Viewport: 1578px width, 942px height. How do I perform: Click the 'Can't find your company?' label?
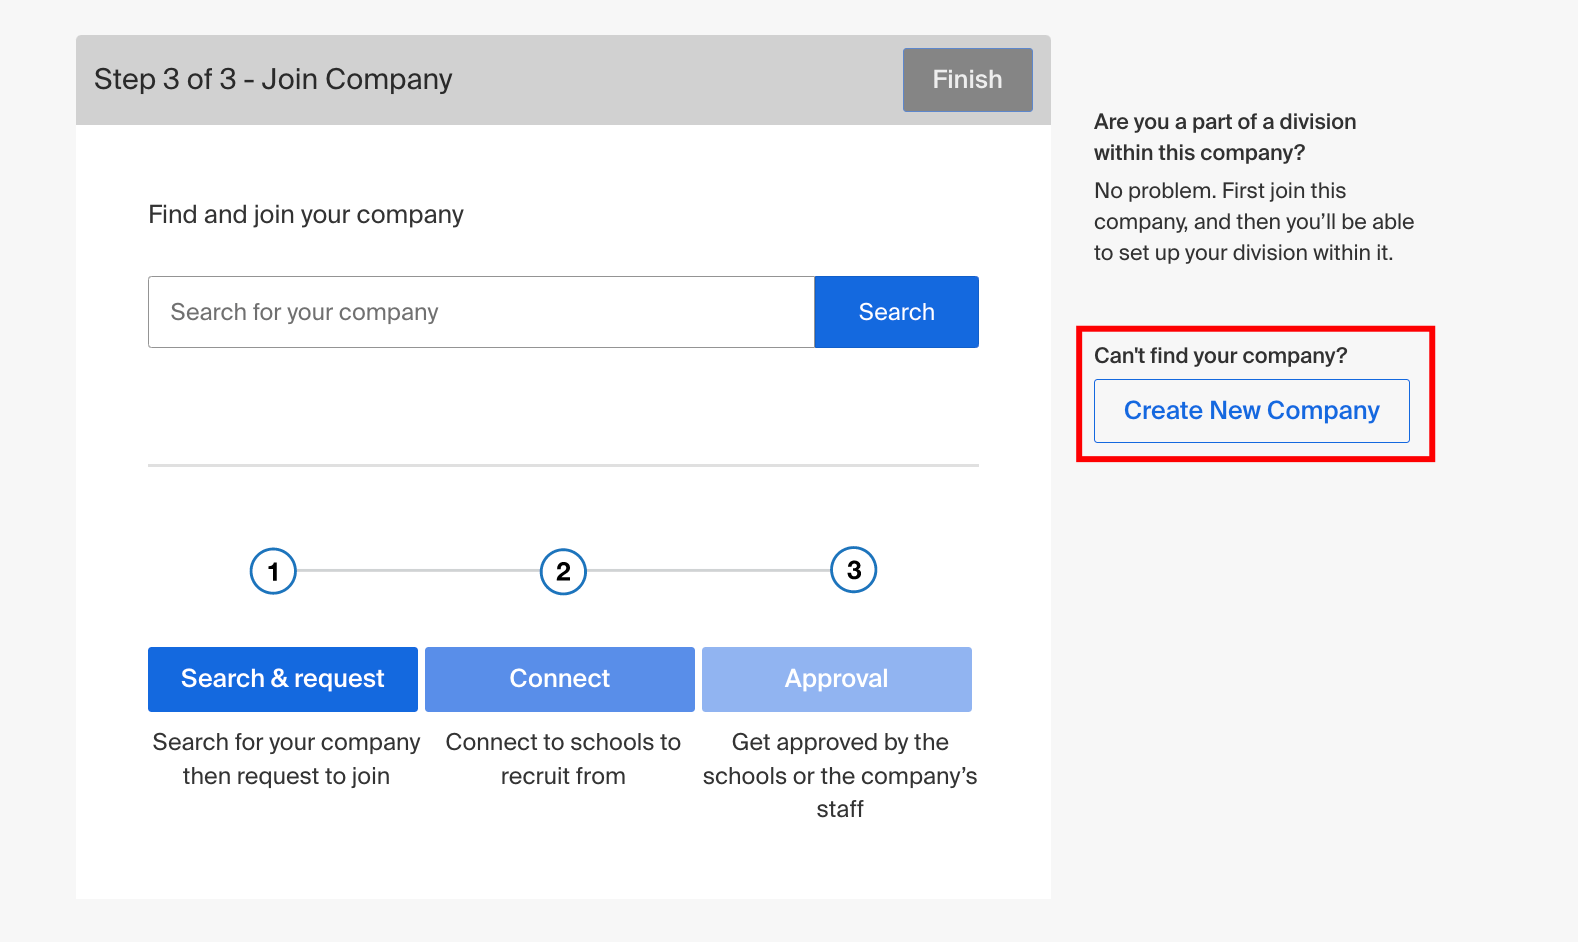pyautogui.click(x=1220, y=356)
